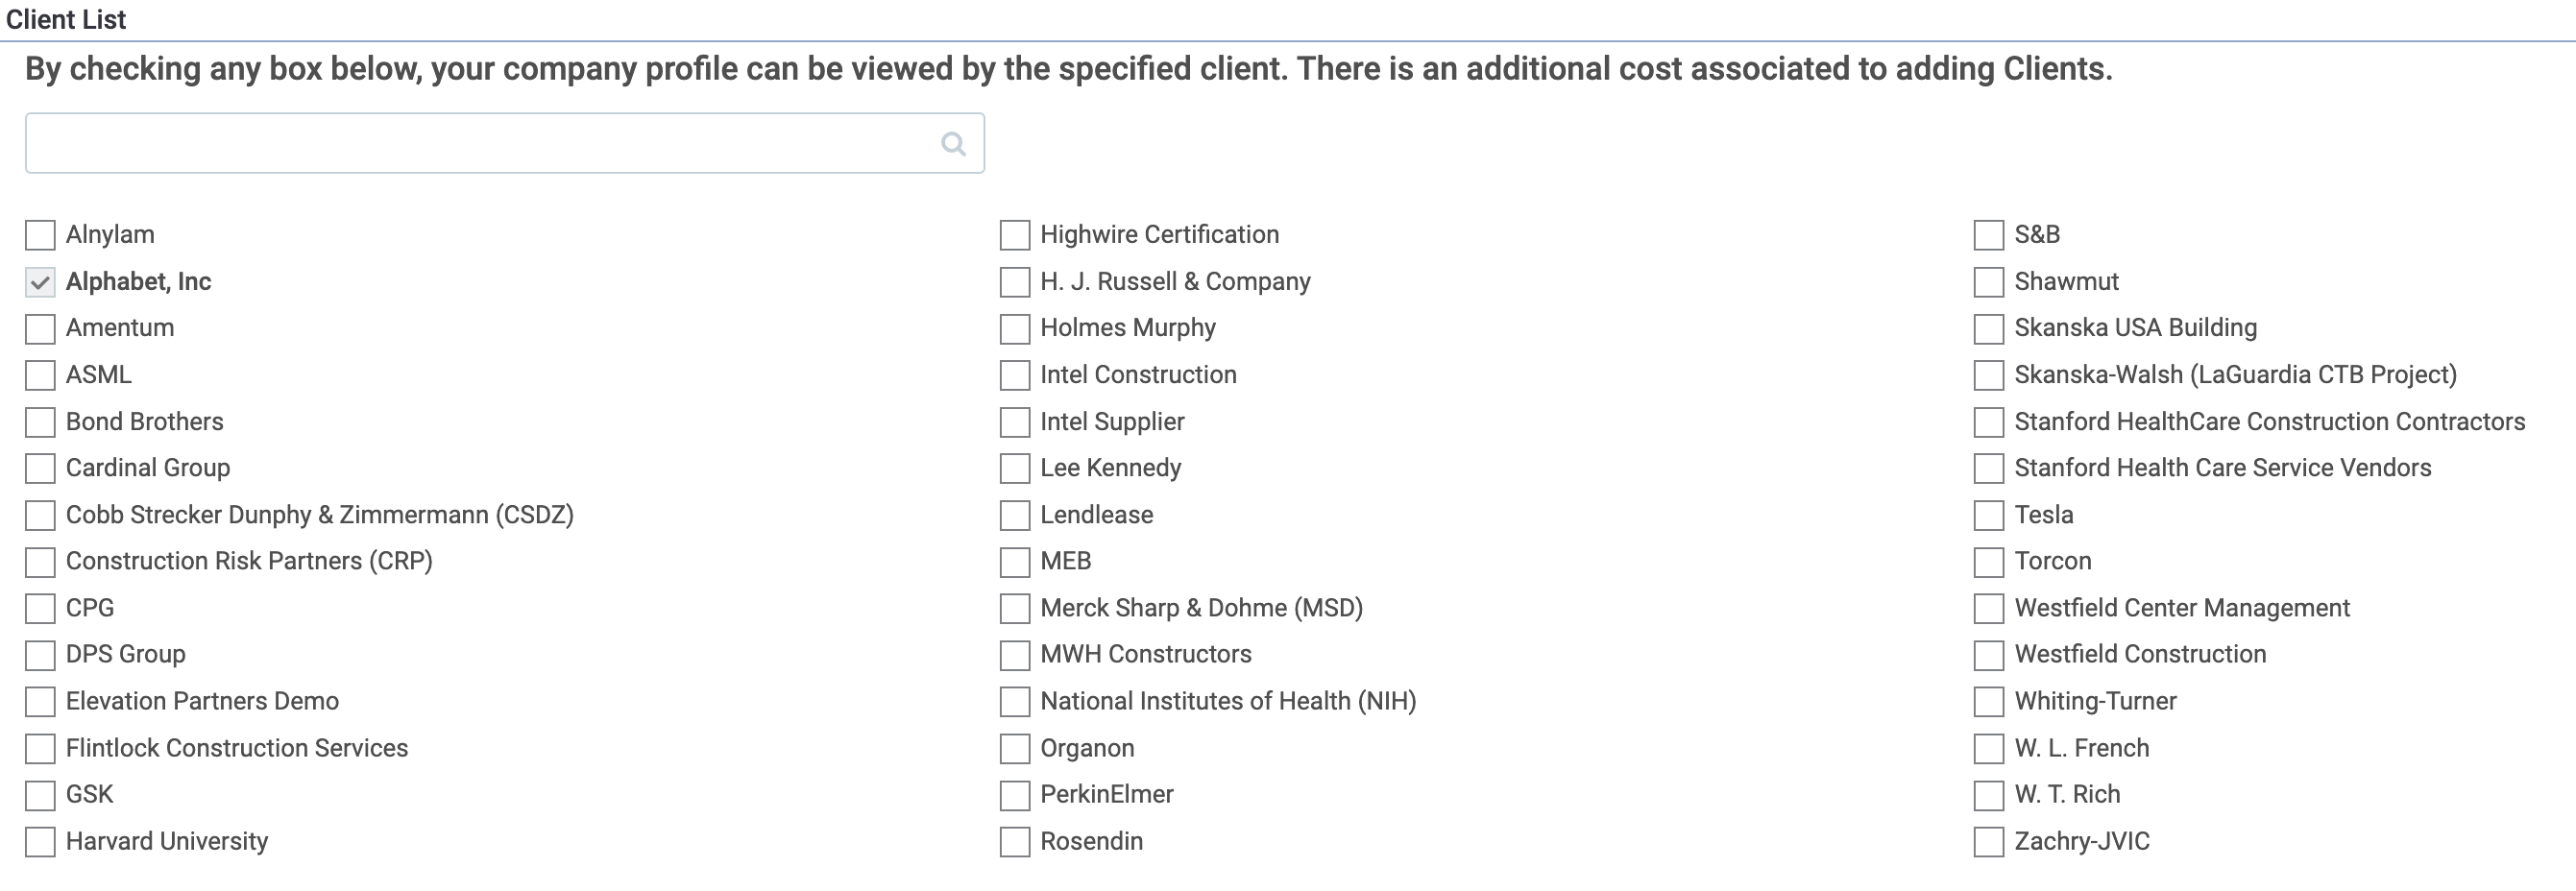Viewport: 2576px width, 891px height.
Task: Check the Alnylam checkbox
Action: pyautogui.click(x=40, y=236)
